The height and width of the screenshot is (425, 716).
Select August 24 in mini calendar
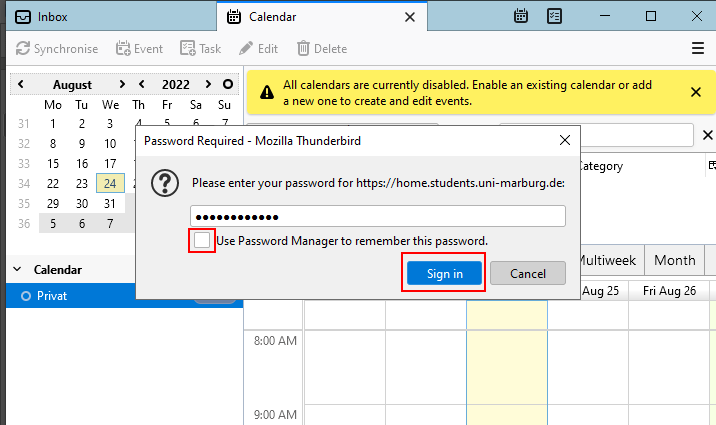coord(110,183)
